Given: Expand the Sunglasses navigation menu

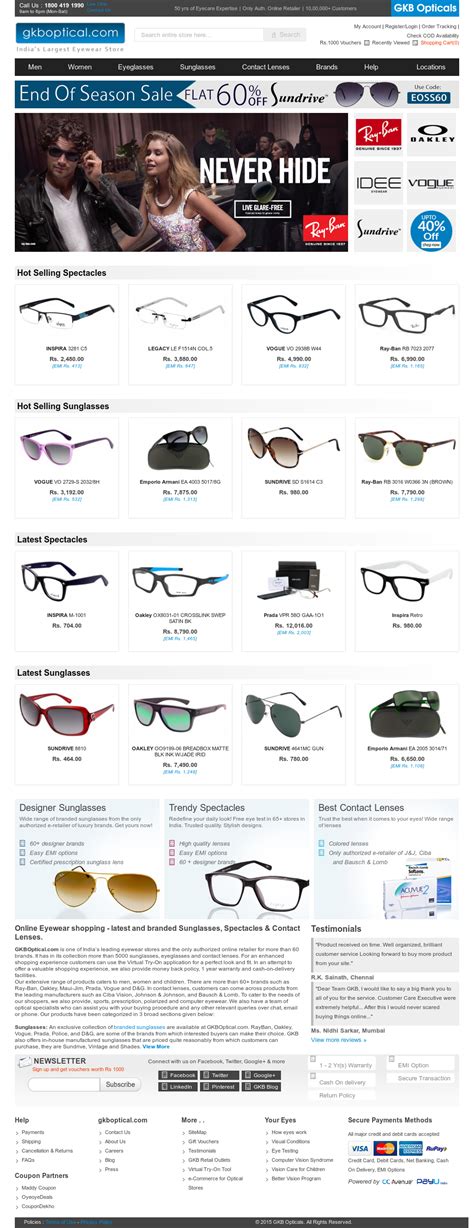Looking at the screenshot, I should point(197,67).
